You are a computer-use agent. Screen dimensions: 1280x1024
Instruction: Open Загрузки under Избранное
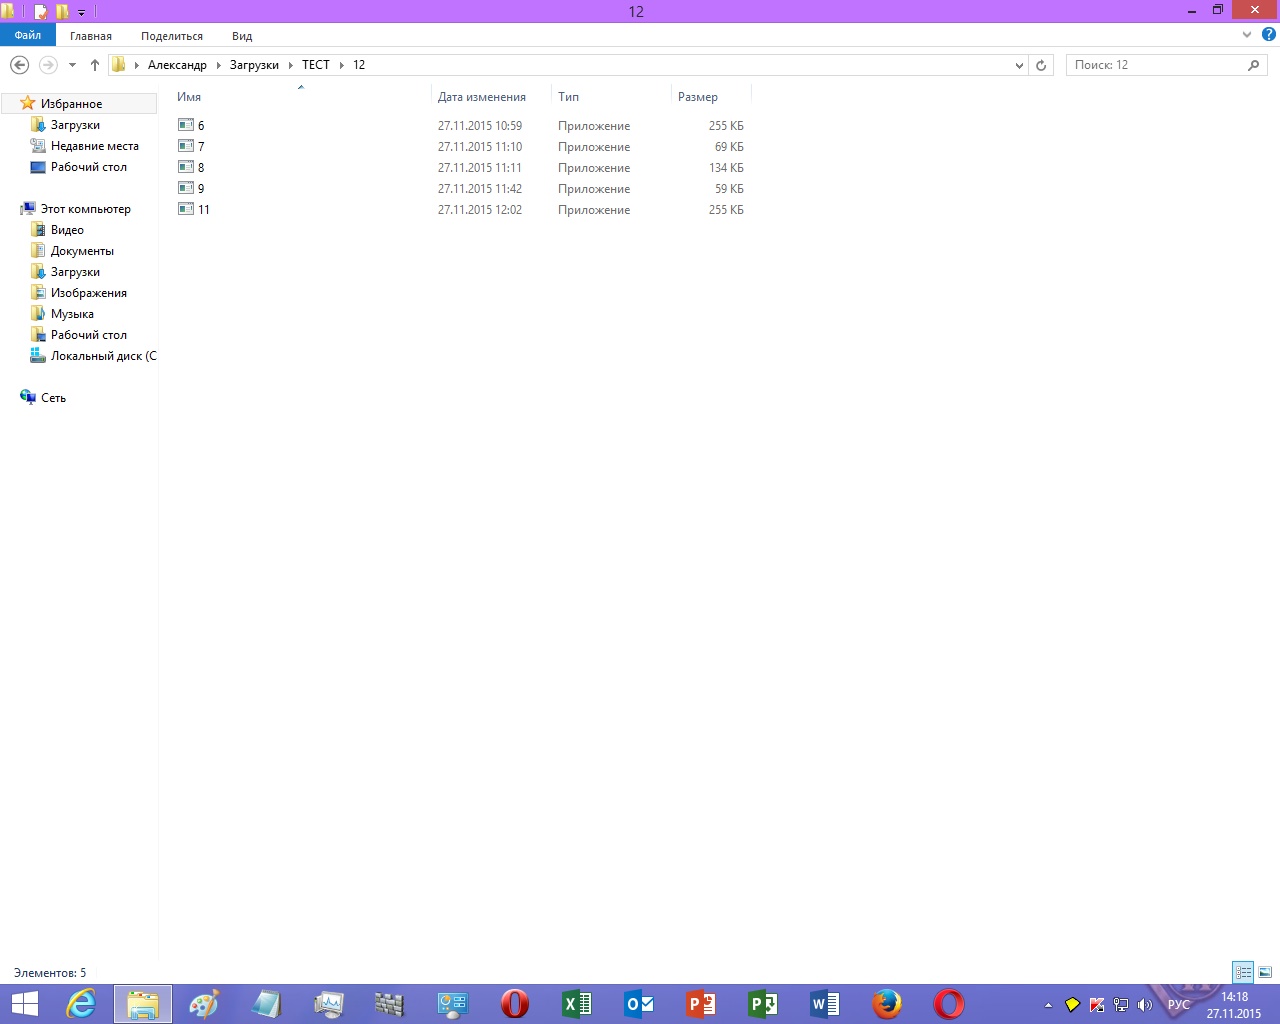click(75, 125)
